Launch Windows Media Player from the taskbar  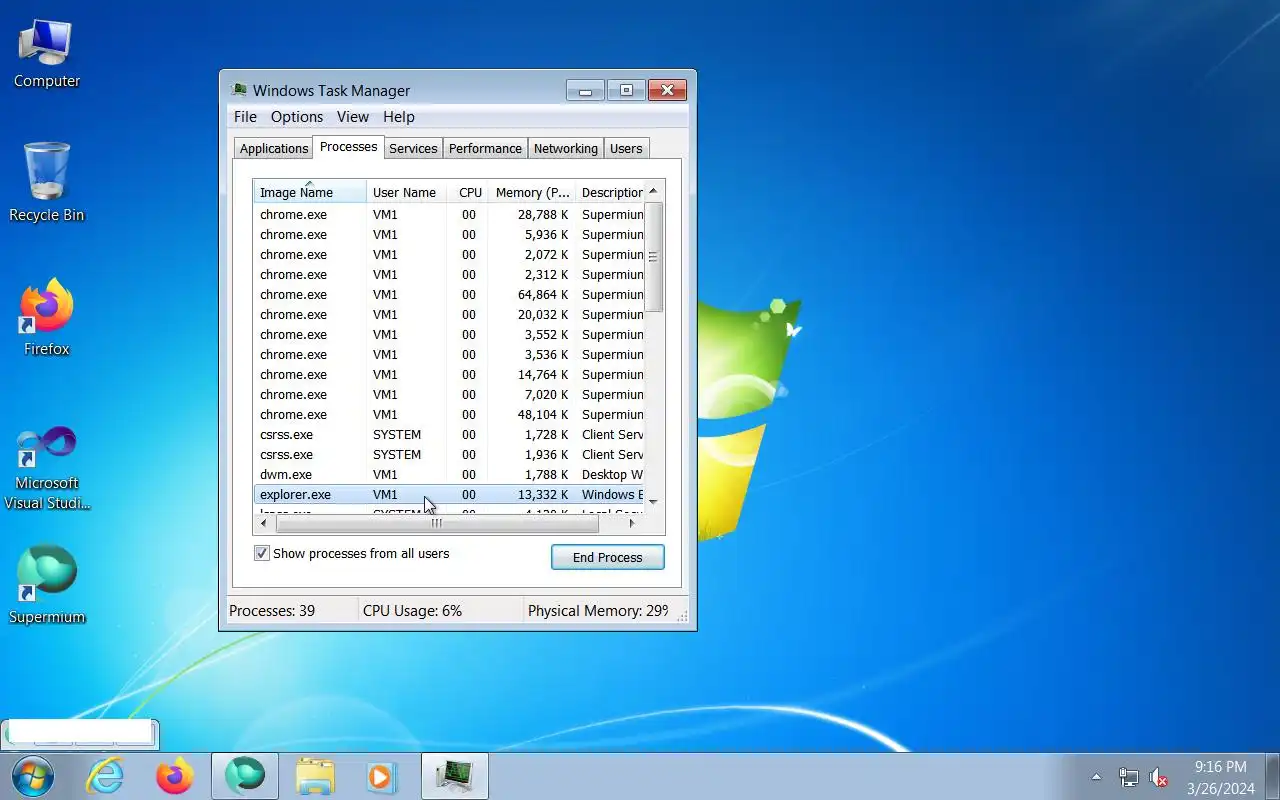(381, 776)
